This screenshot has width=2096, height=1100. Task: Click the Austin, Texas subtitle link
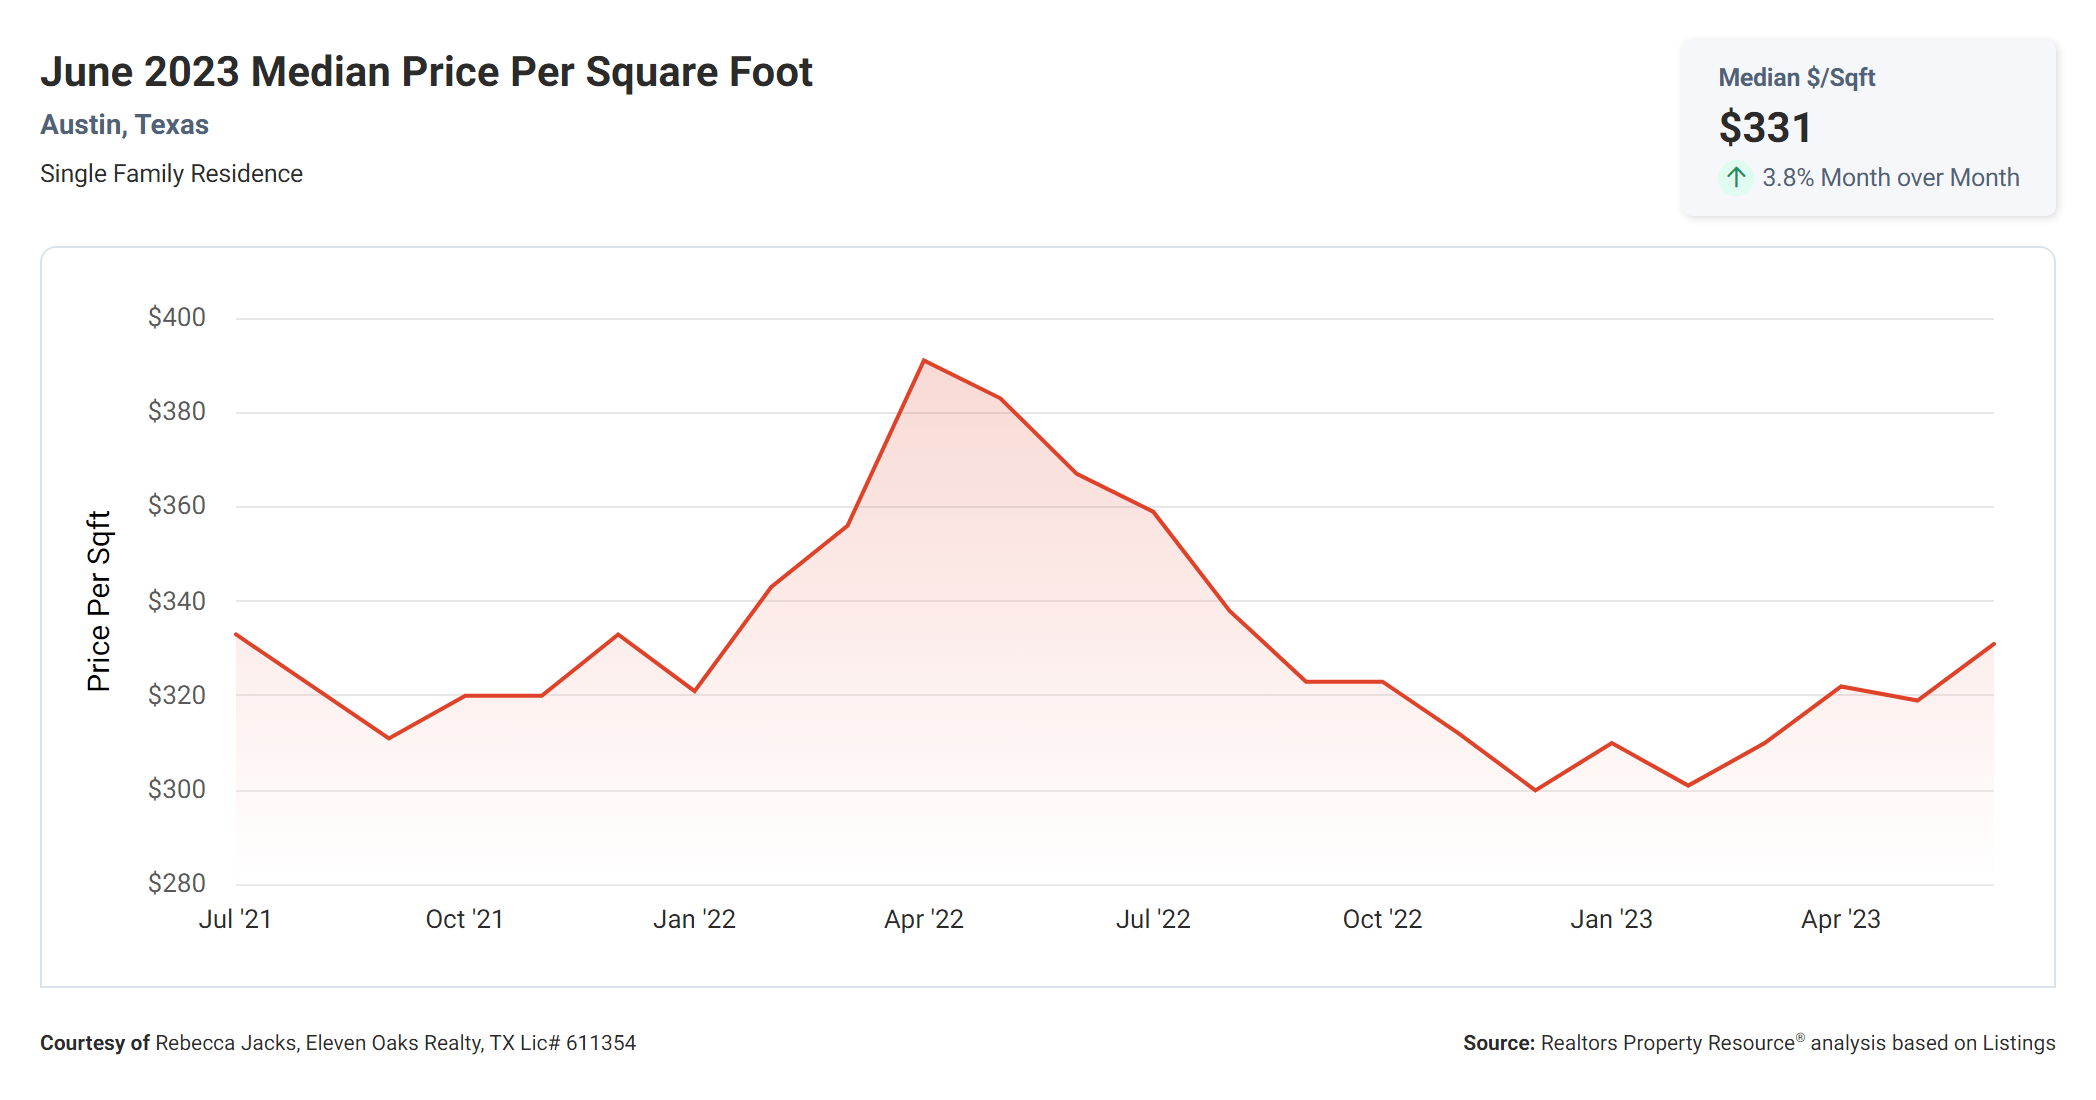click(124, 125)
